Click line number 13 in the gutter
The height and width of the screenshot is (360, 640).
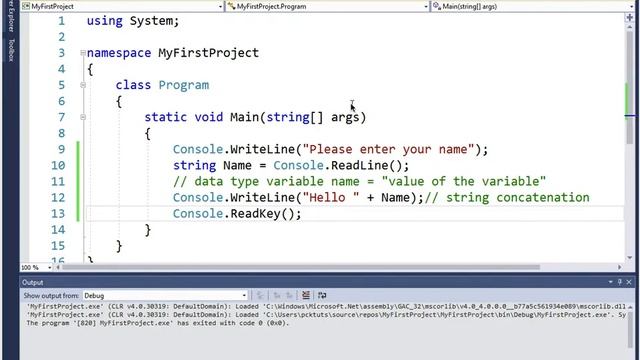(x=58, y=214)
